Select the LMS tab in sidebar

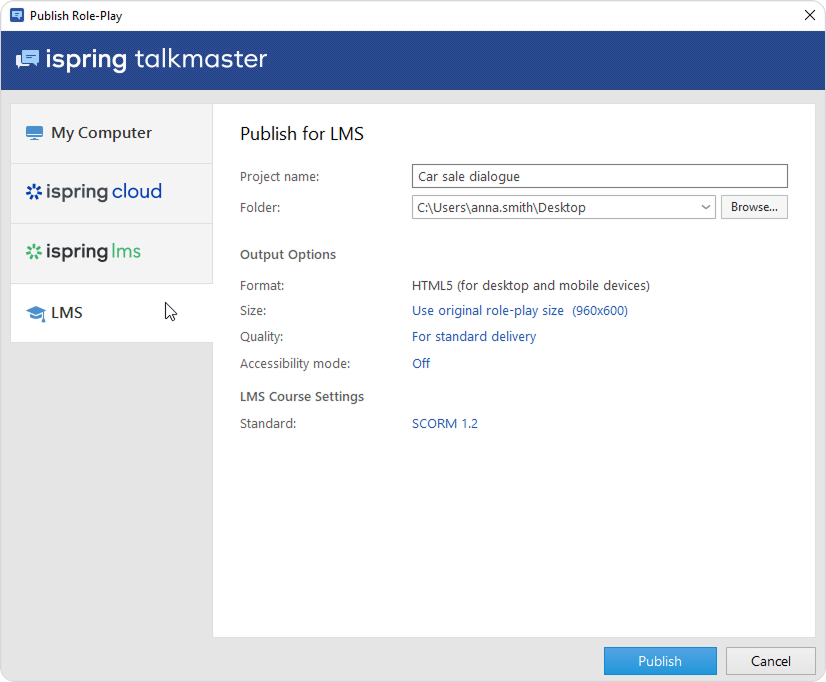click(111, 313)
